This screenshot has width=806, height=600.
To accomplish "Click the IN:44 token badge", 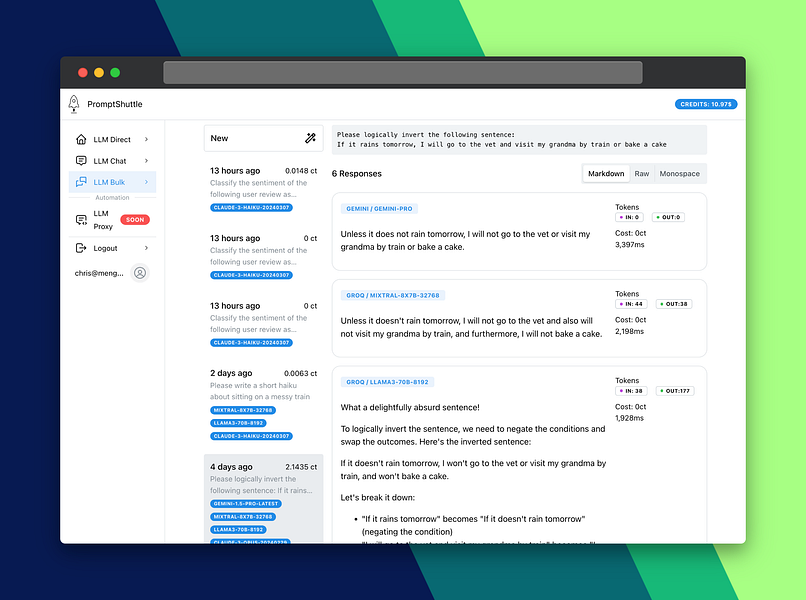I will [x=631, y=304].
